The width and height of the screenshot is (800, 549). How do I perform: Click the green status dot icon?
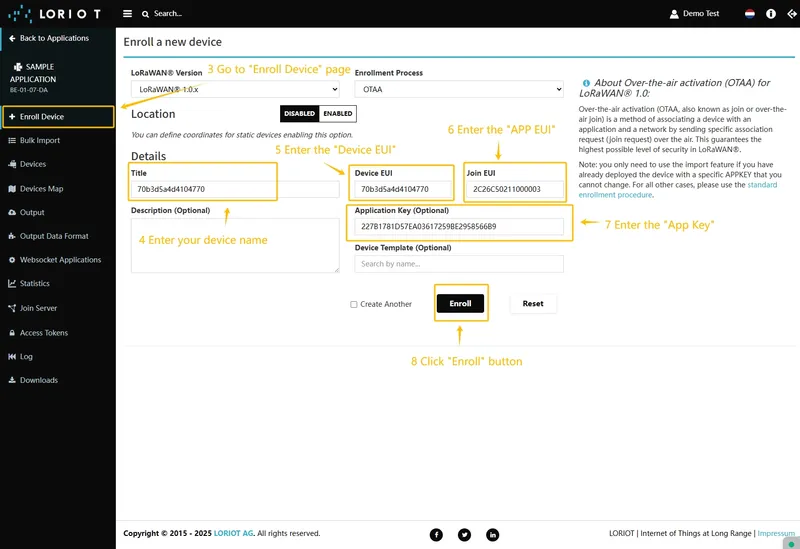pyautogui.click(x=791, y=544)
